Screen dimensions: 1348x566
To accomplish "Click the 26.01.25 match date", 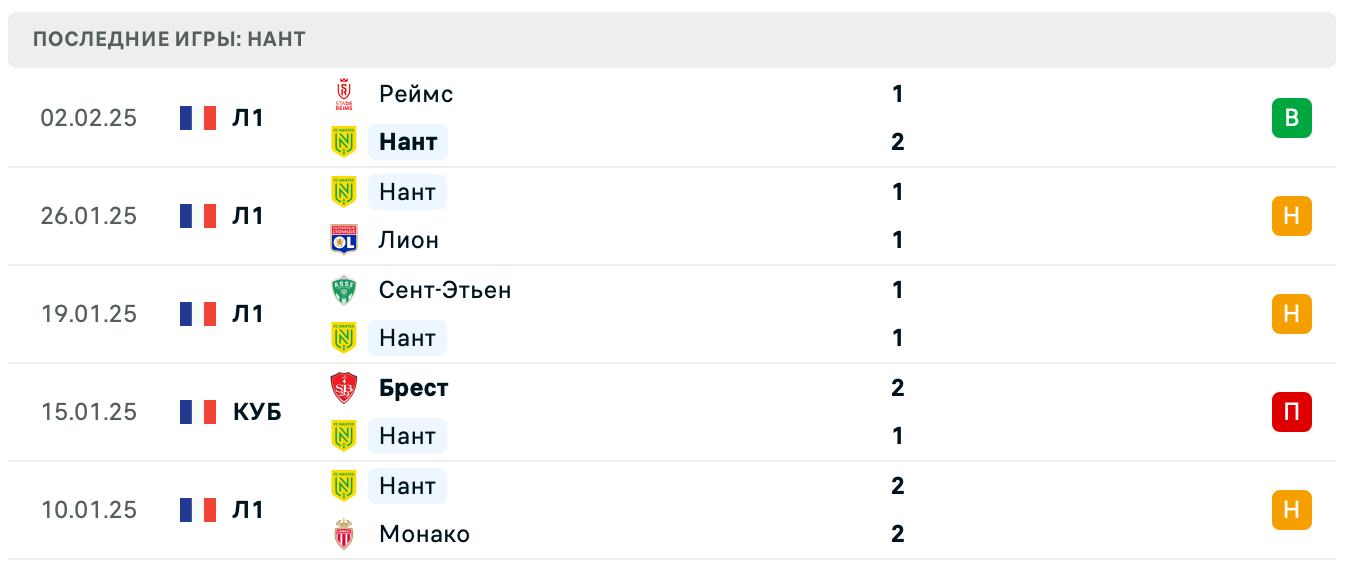I will click(89, 216).
